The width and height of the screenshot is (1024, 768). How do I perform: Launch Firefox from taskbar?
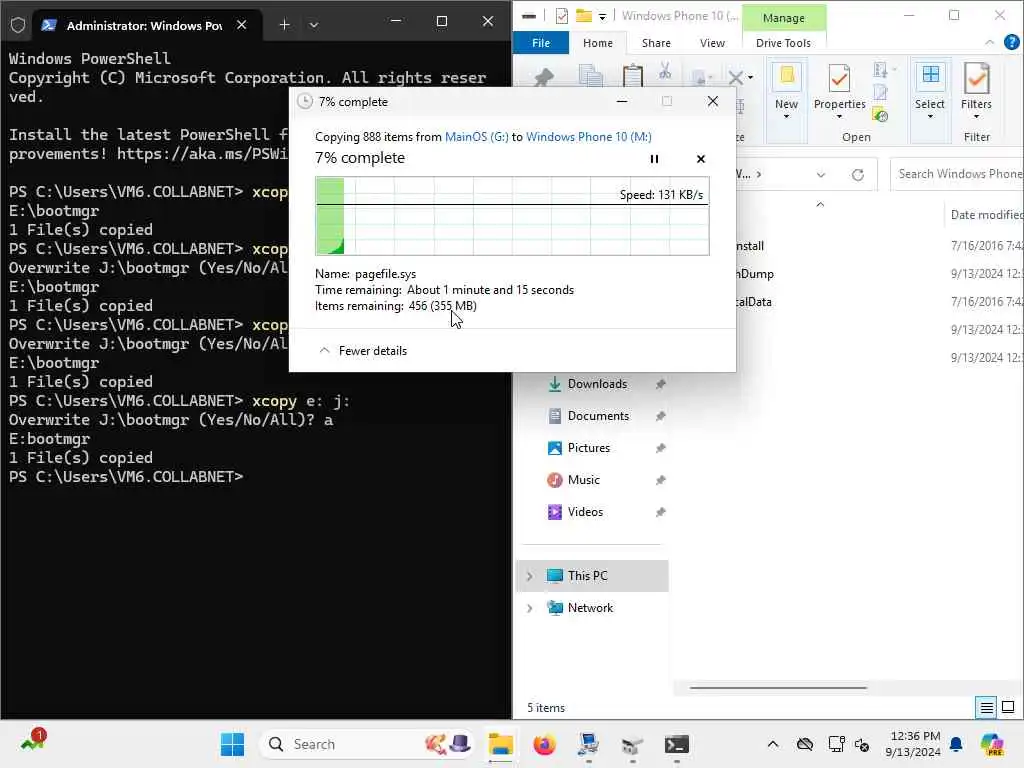(544, 744)
